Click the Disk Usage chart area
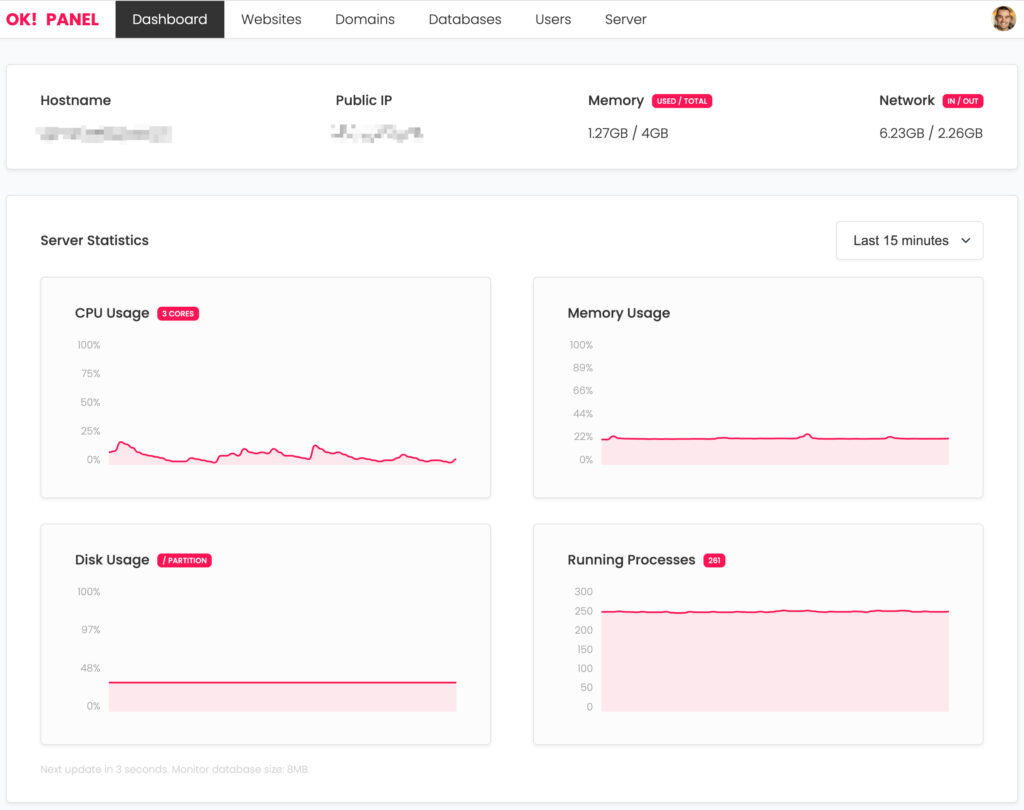The height and width of the screenshot is (810, 1024). tap(282, 696)
